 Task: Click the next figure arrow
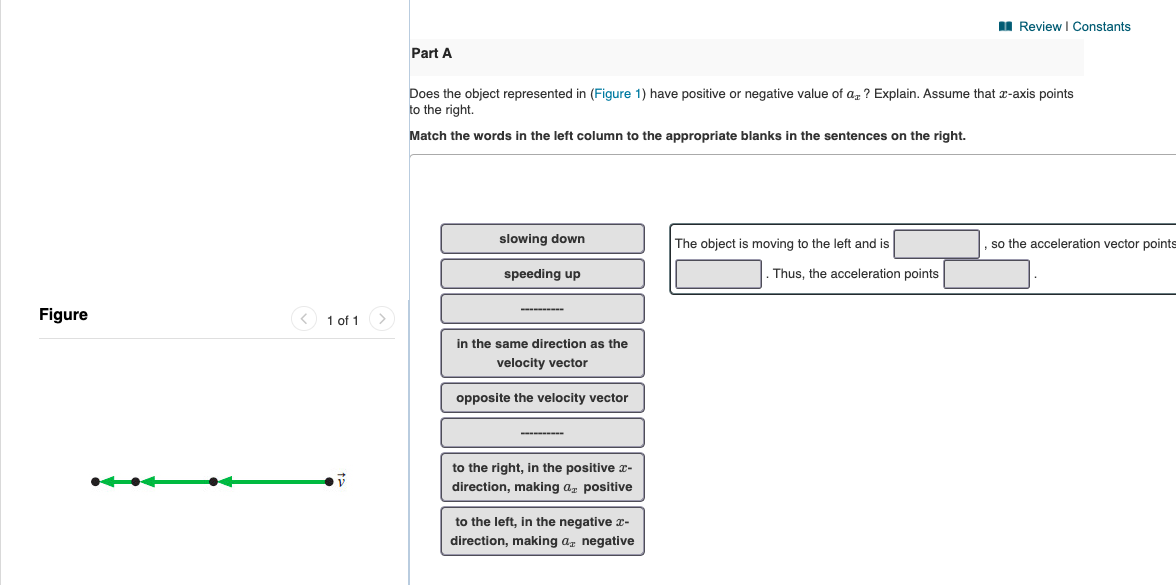(382, 318)
